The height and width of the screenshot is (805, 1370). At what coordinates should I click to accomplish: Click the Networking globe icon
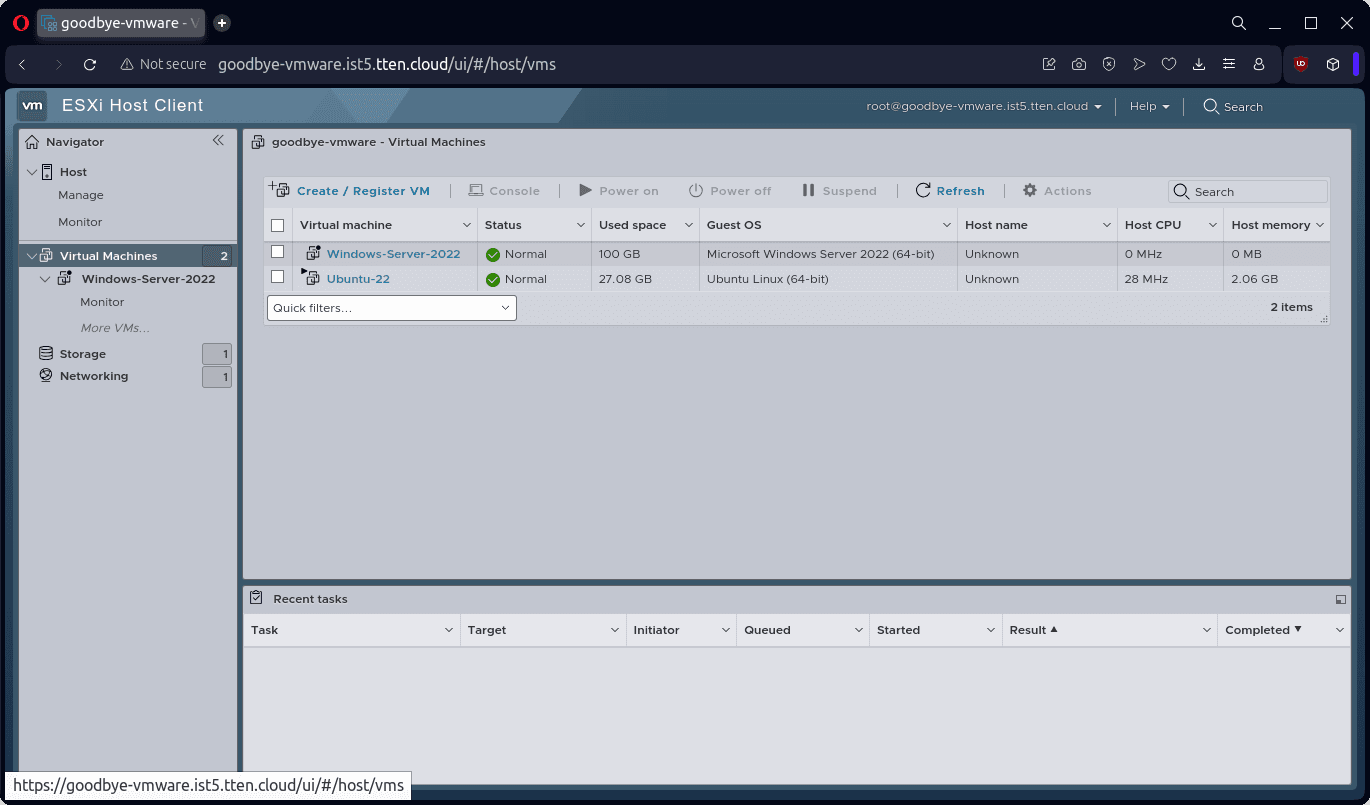tap(46, 376)
